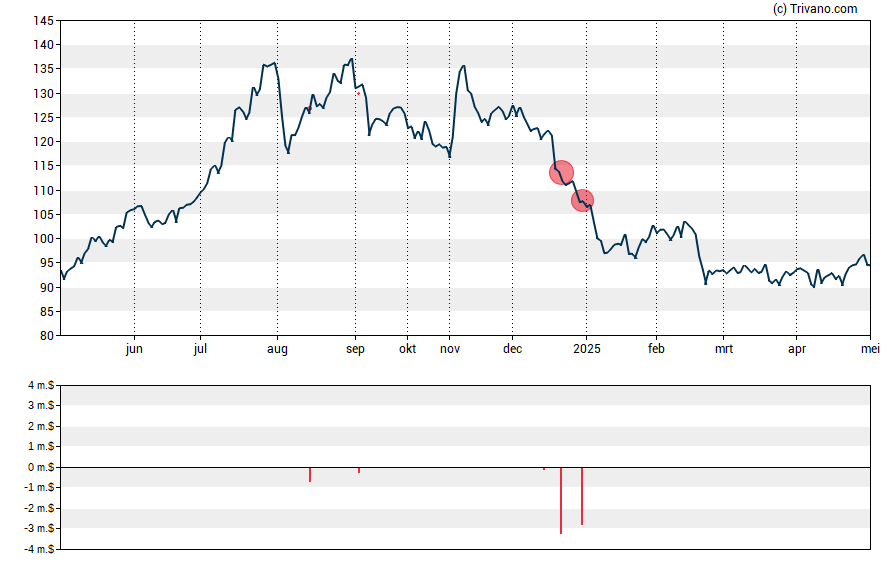Click the '1 m.$' volume axis label
This screenshot has height=565, width=888.
coord(41,447)
